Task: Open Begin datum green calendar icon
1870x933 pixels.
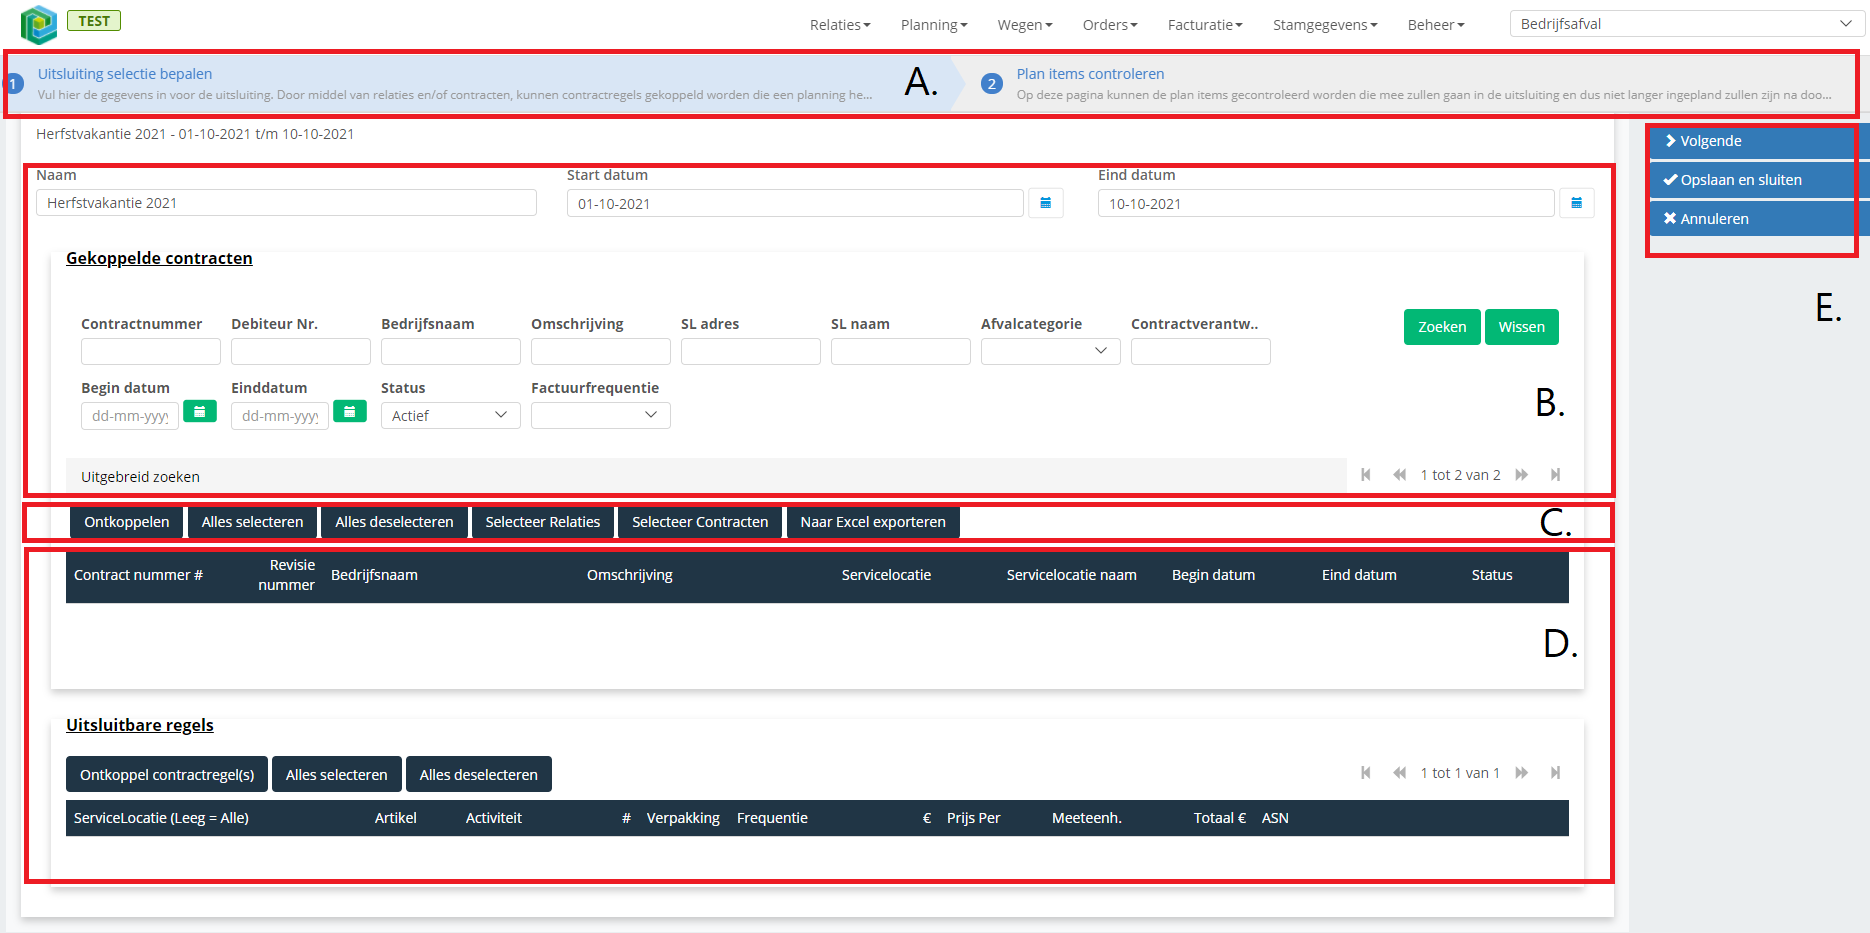Action: [x=200, y=411]
